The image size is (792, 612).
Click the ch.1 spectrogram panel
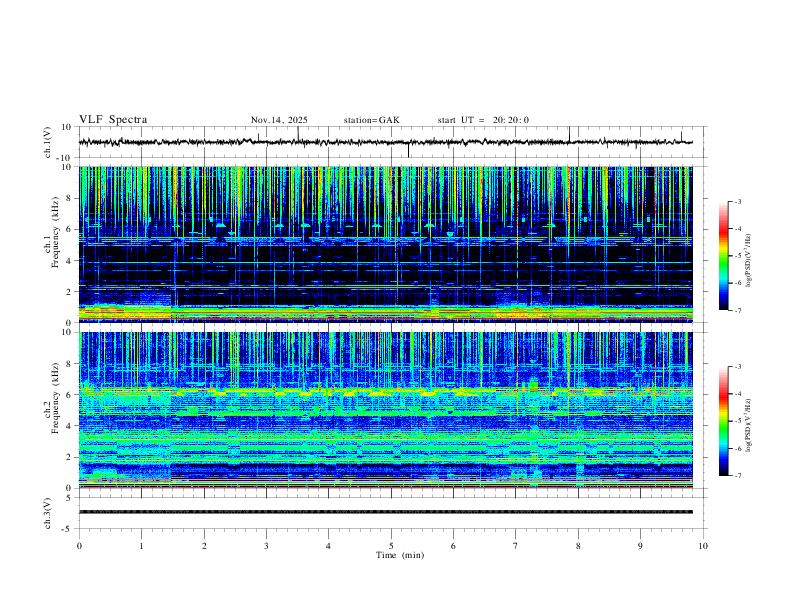(x=385, y=244)
